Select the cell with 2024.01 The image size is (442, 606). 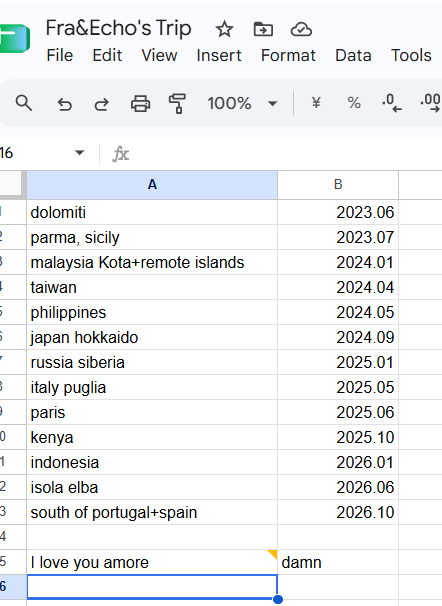point(338,262)
